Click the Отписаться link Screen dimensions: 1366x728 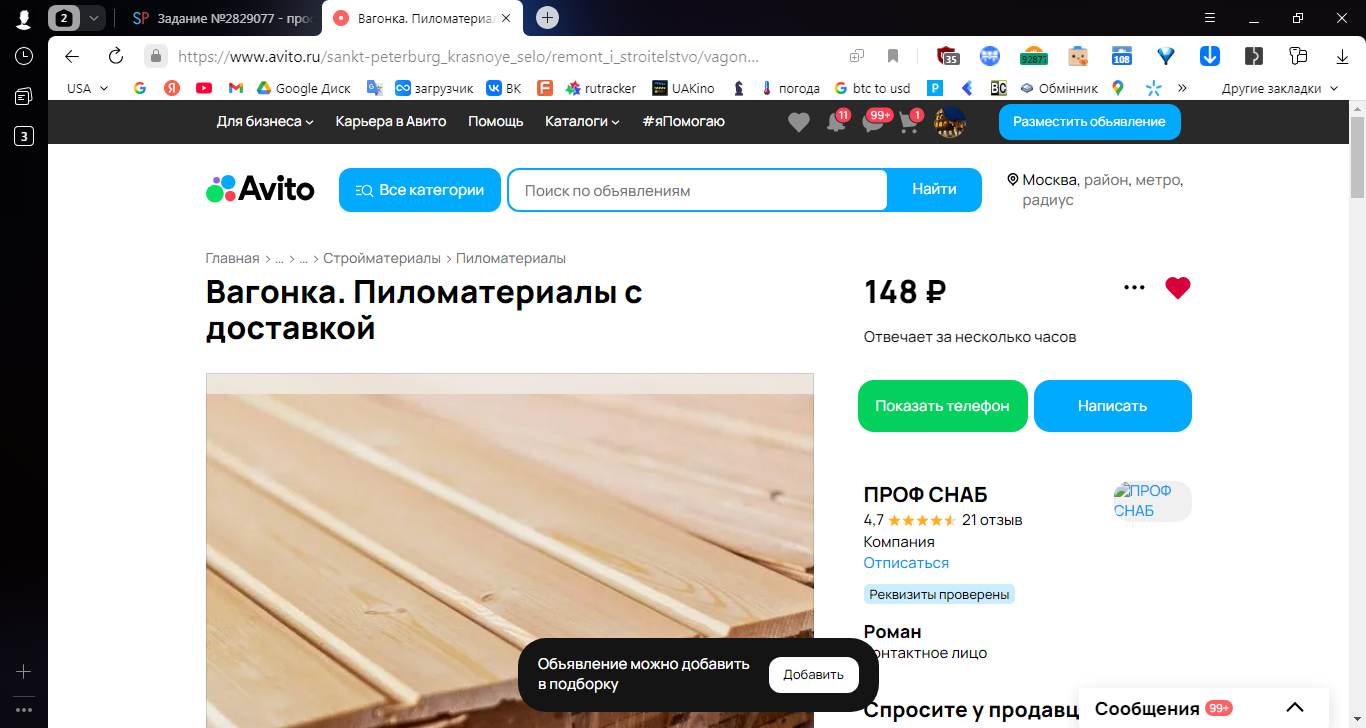(x=906, y=563)
